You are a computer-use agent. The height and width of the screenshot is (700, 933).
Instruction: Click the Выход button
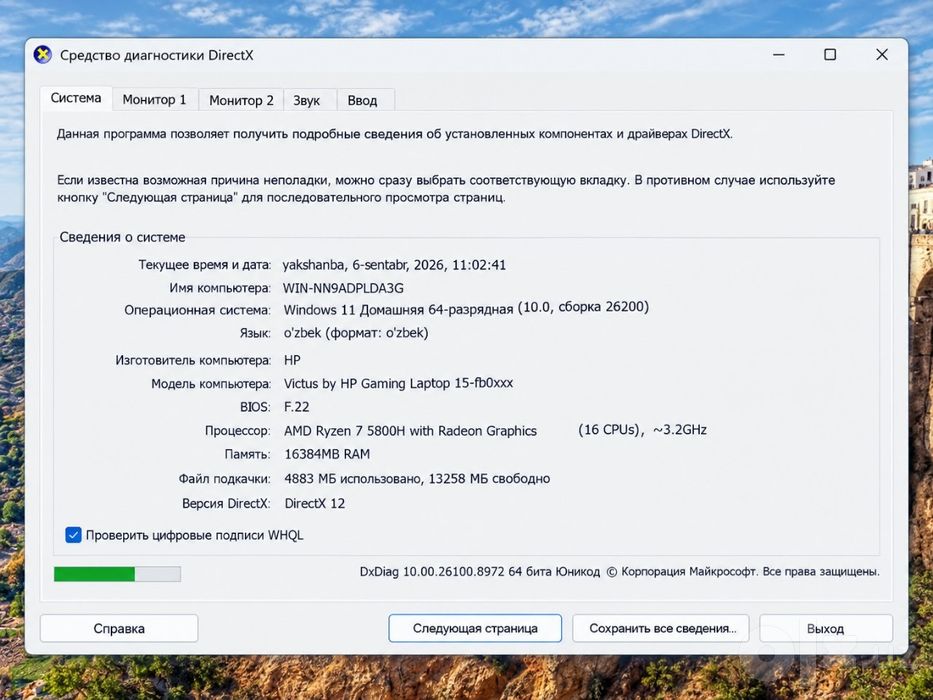pos(825,629)
